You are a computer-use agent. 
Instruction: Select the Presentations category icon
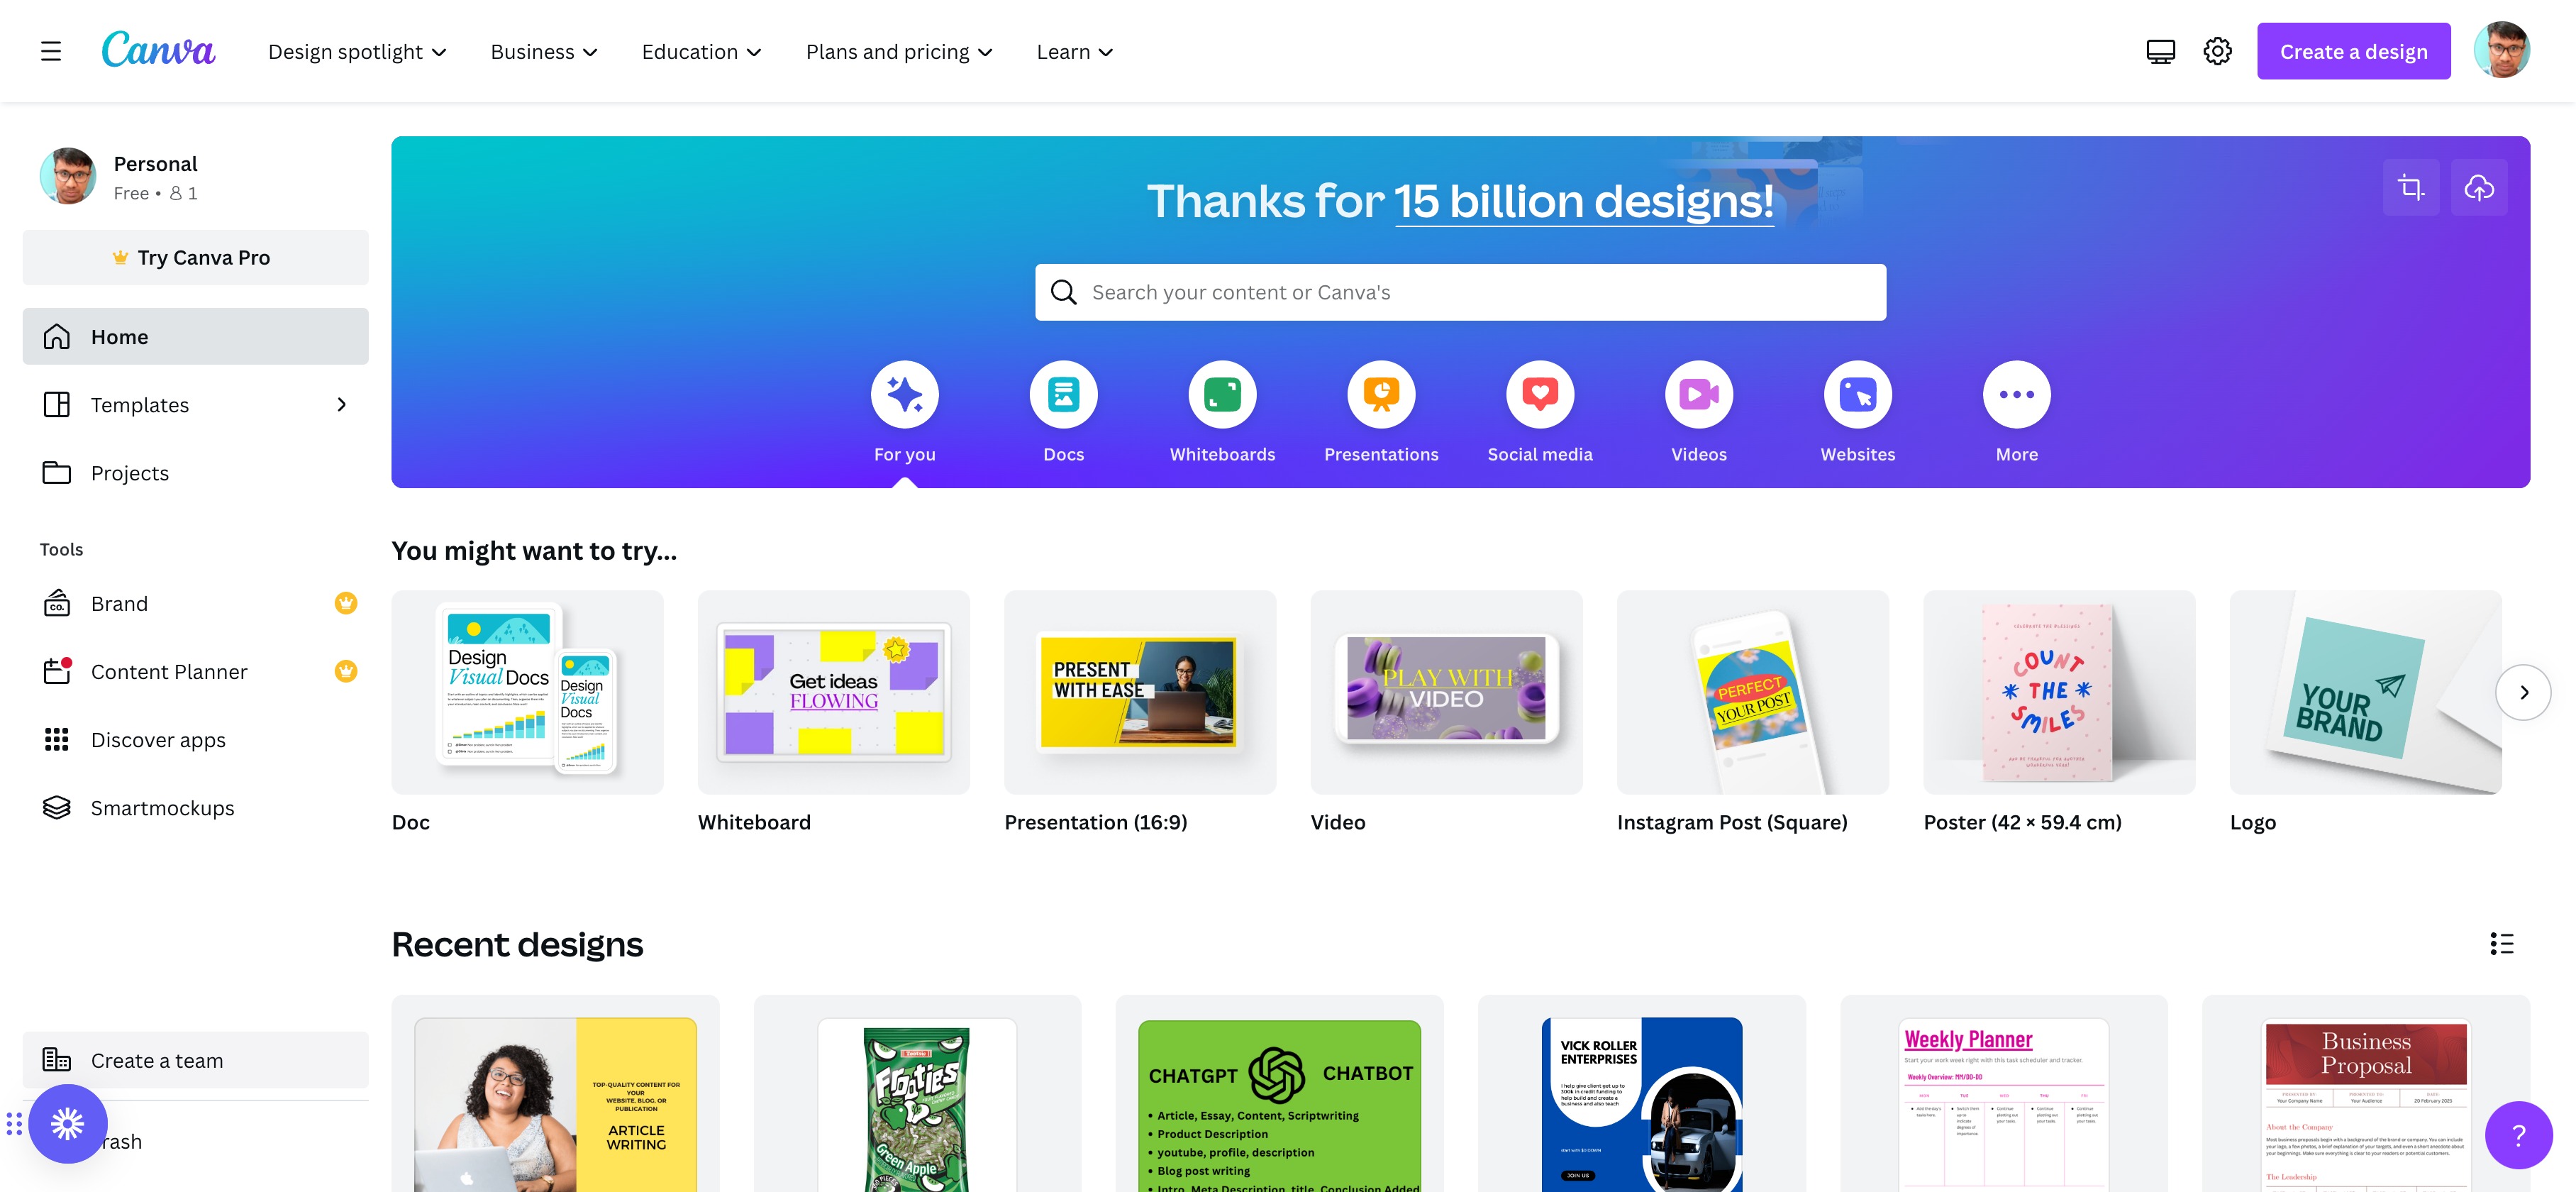pos(1381,394)
